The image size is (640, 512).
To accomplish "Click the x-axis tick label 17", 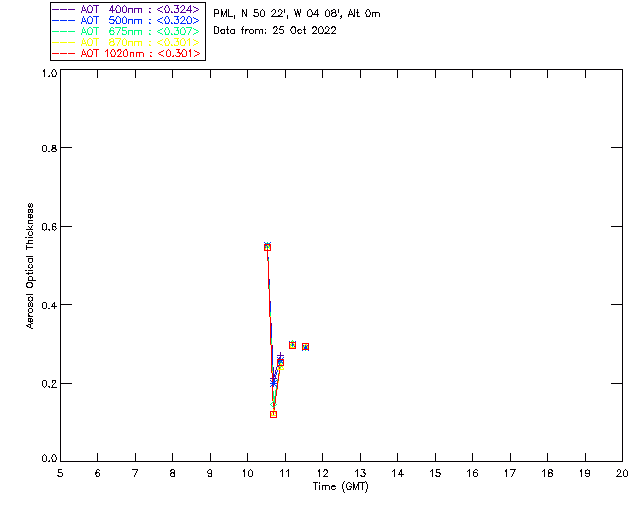I will click(x=510, y=473).
